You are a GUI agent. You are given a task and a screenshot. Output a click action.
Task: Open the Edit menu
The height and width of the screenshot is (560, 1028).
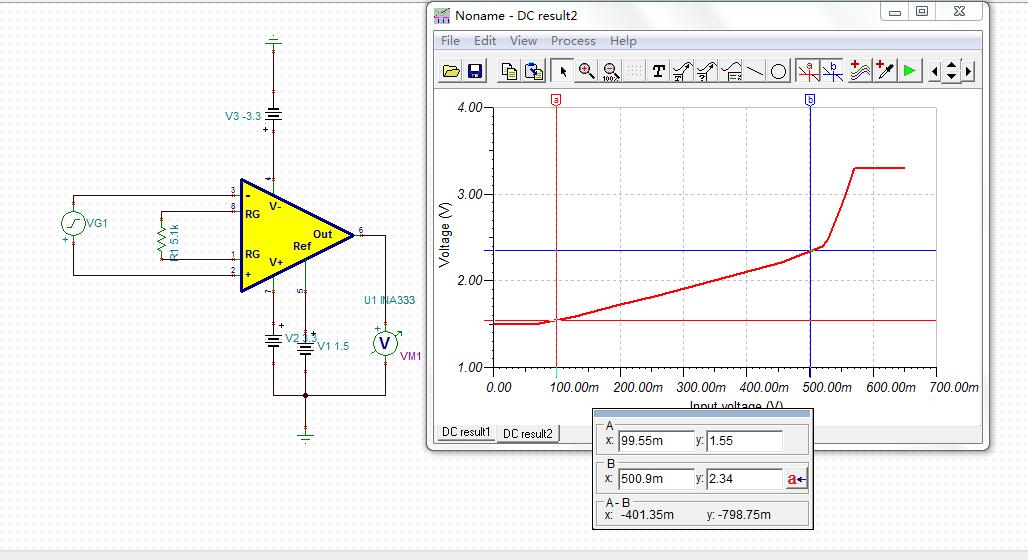click(485, 41)
